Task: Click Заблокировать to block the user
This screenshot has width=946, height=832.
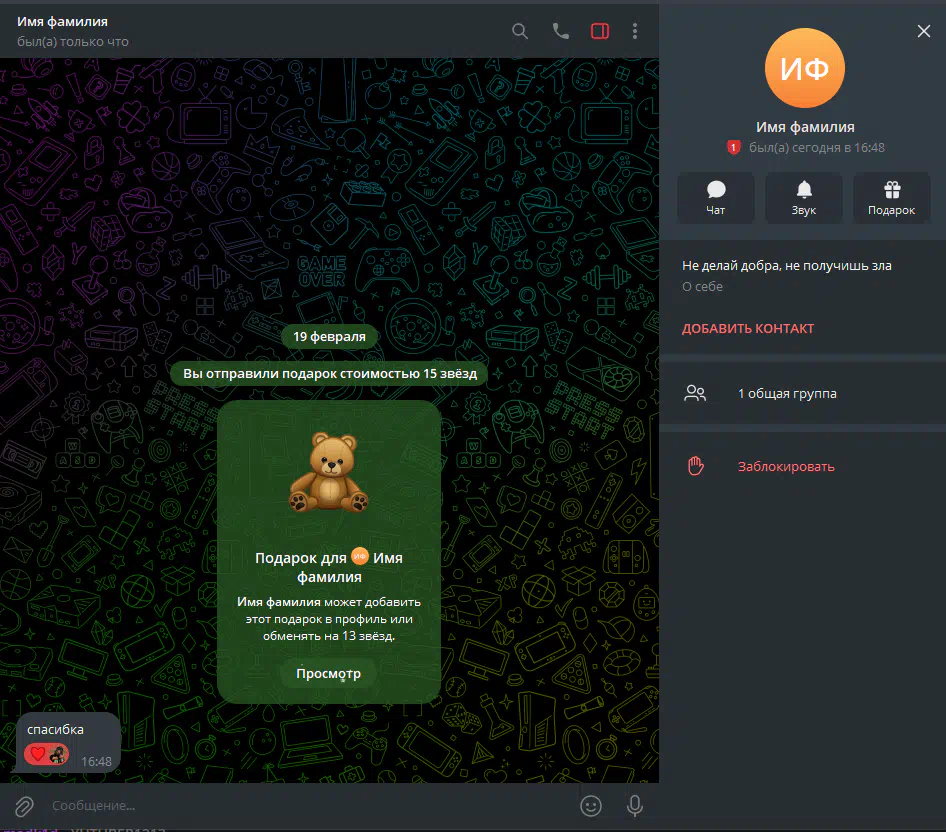Action: tap(786, 466)
